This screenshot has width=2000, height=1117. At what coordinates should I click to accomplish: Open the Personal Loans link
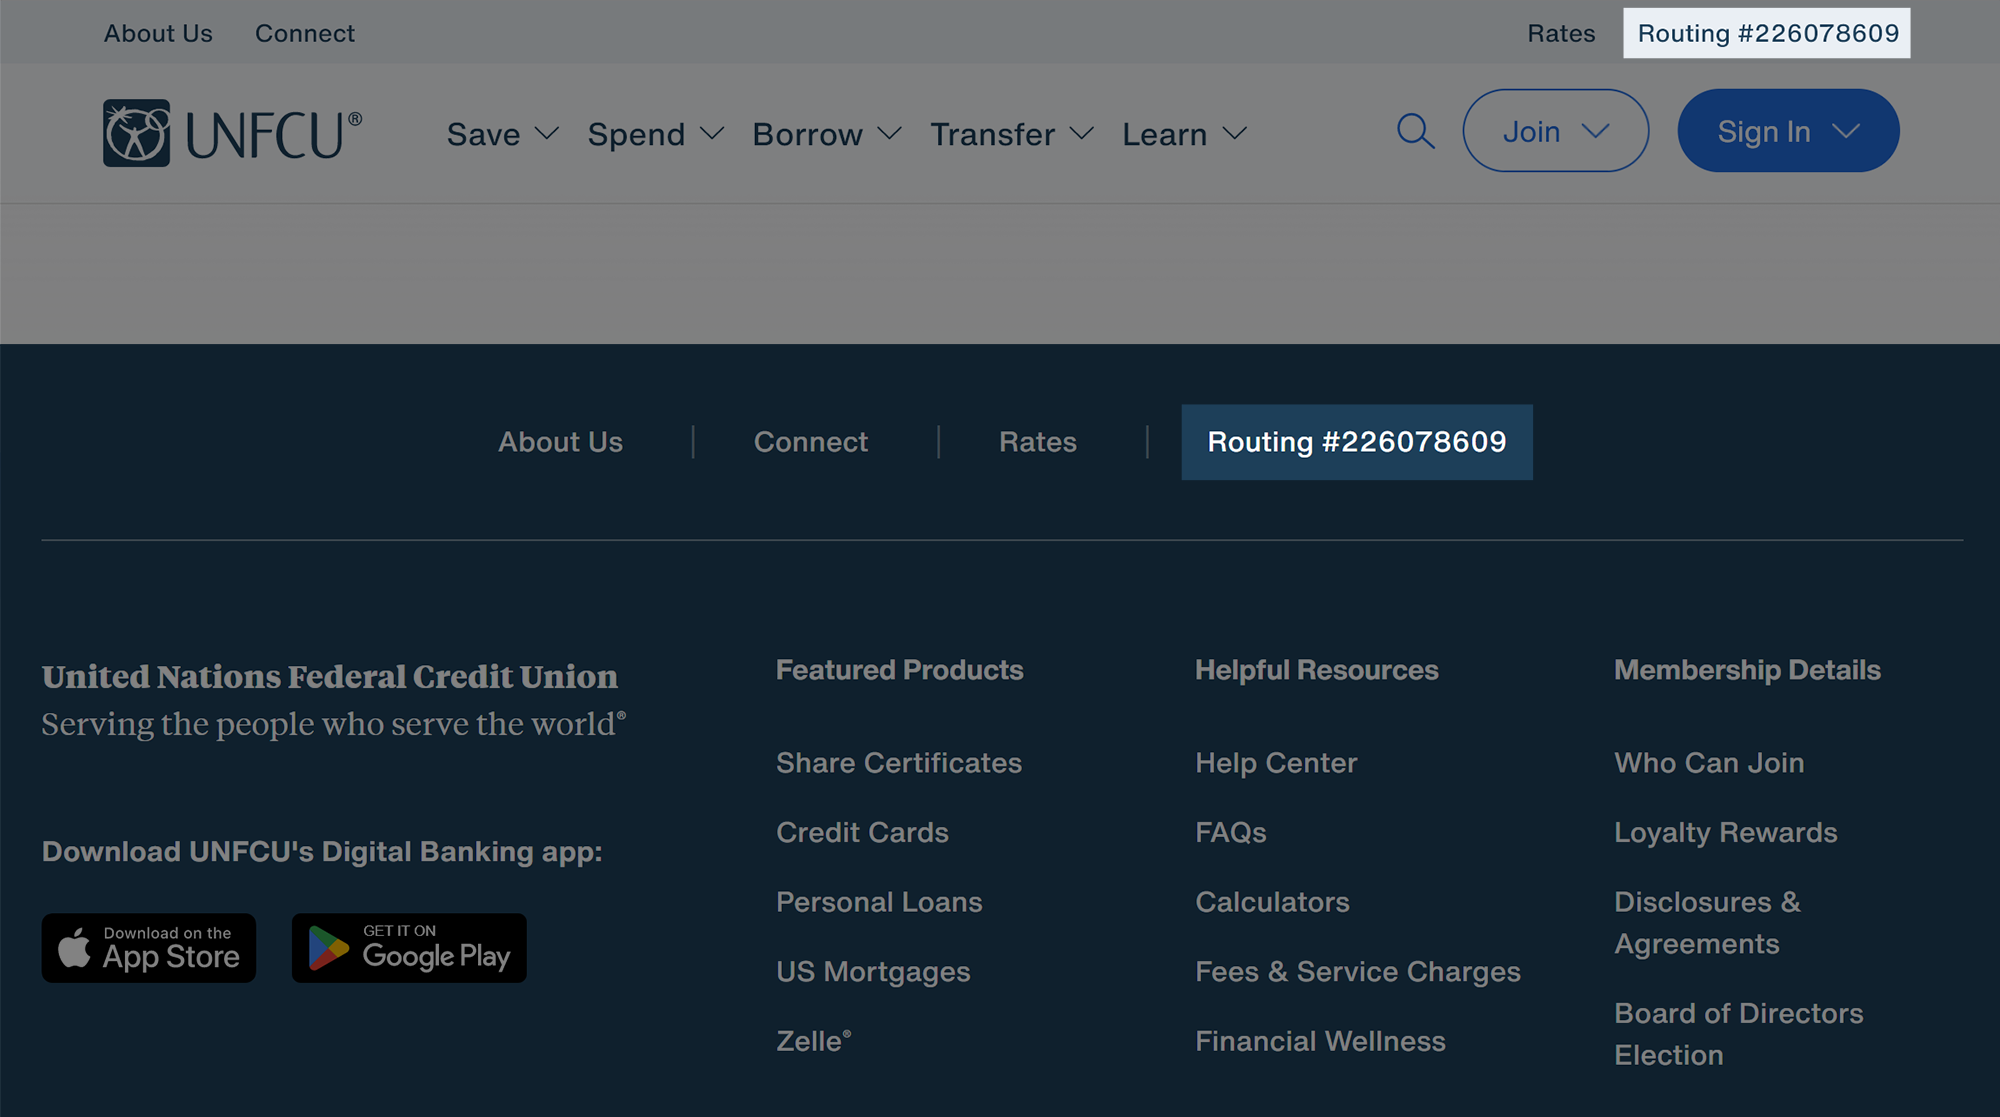[x=879, y=902]
